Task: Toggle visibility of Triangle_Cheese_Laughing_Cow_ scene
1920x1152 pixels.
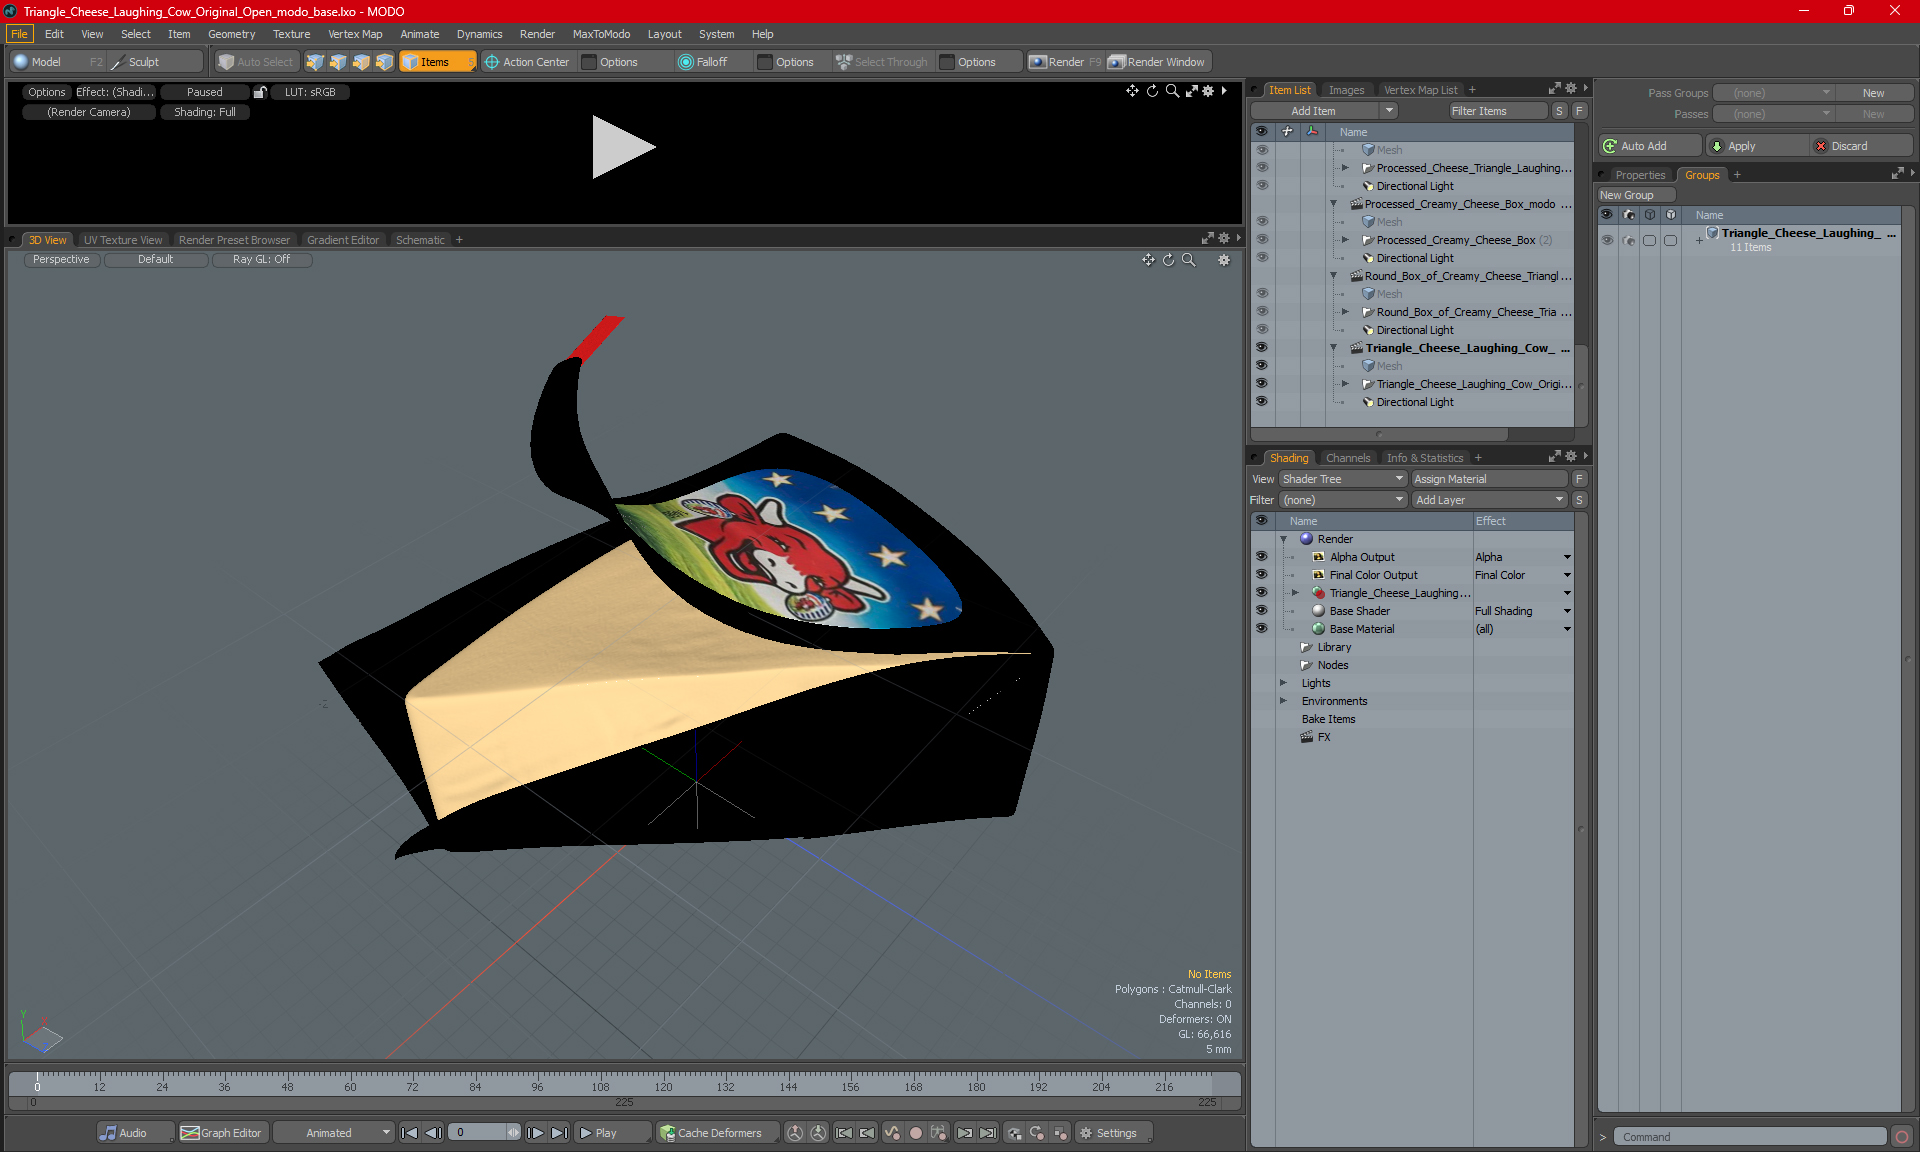Action: click(1262, 348)
